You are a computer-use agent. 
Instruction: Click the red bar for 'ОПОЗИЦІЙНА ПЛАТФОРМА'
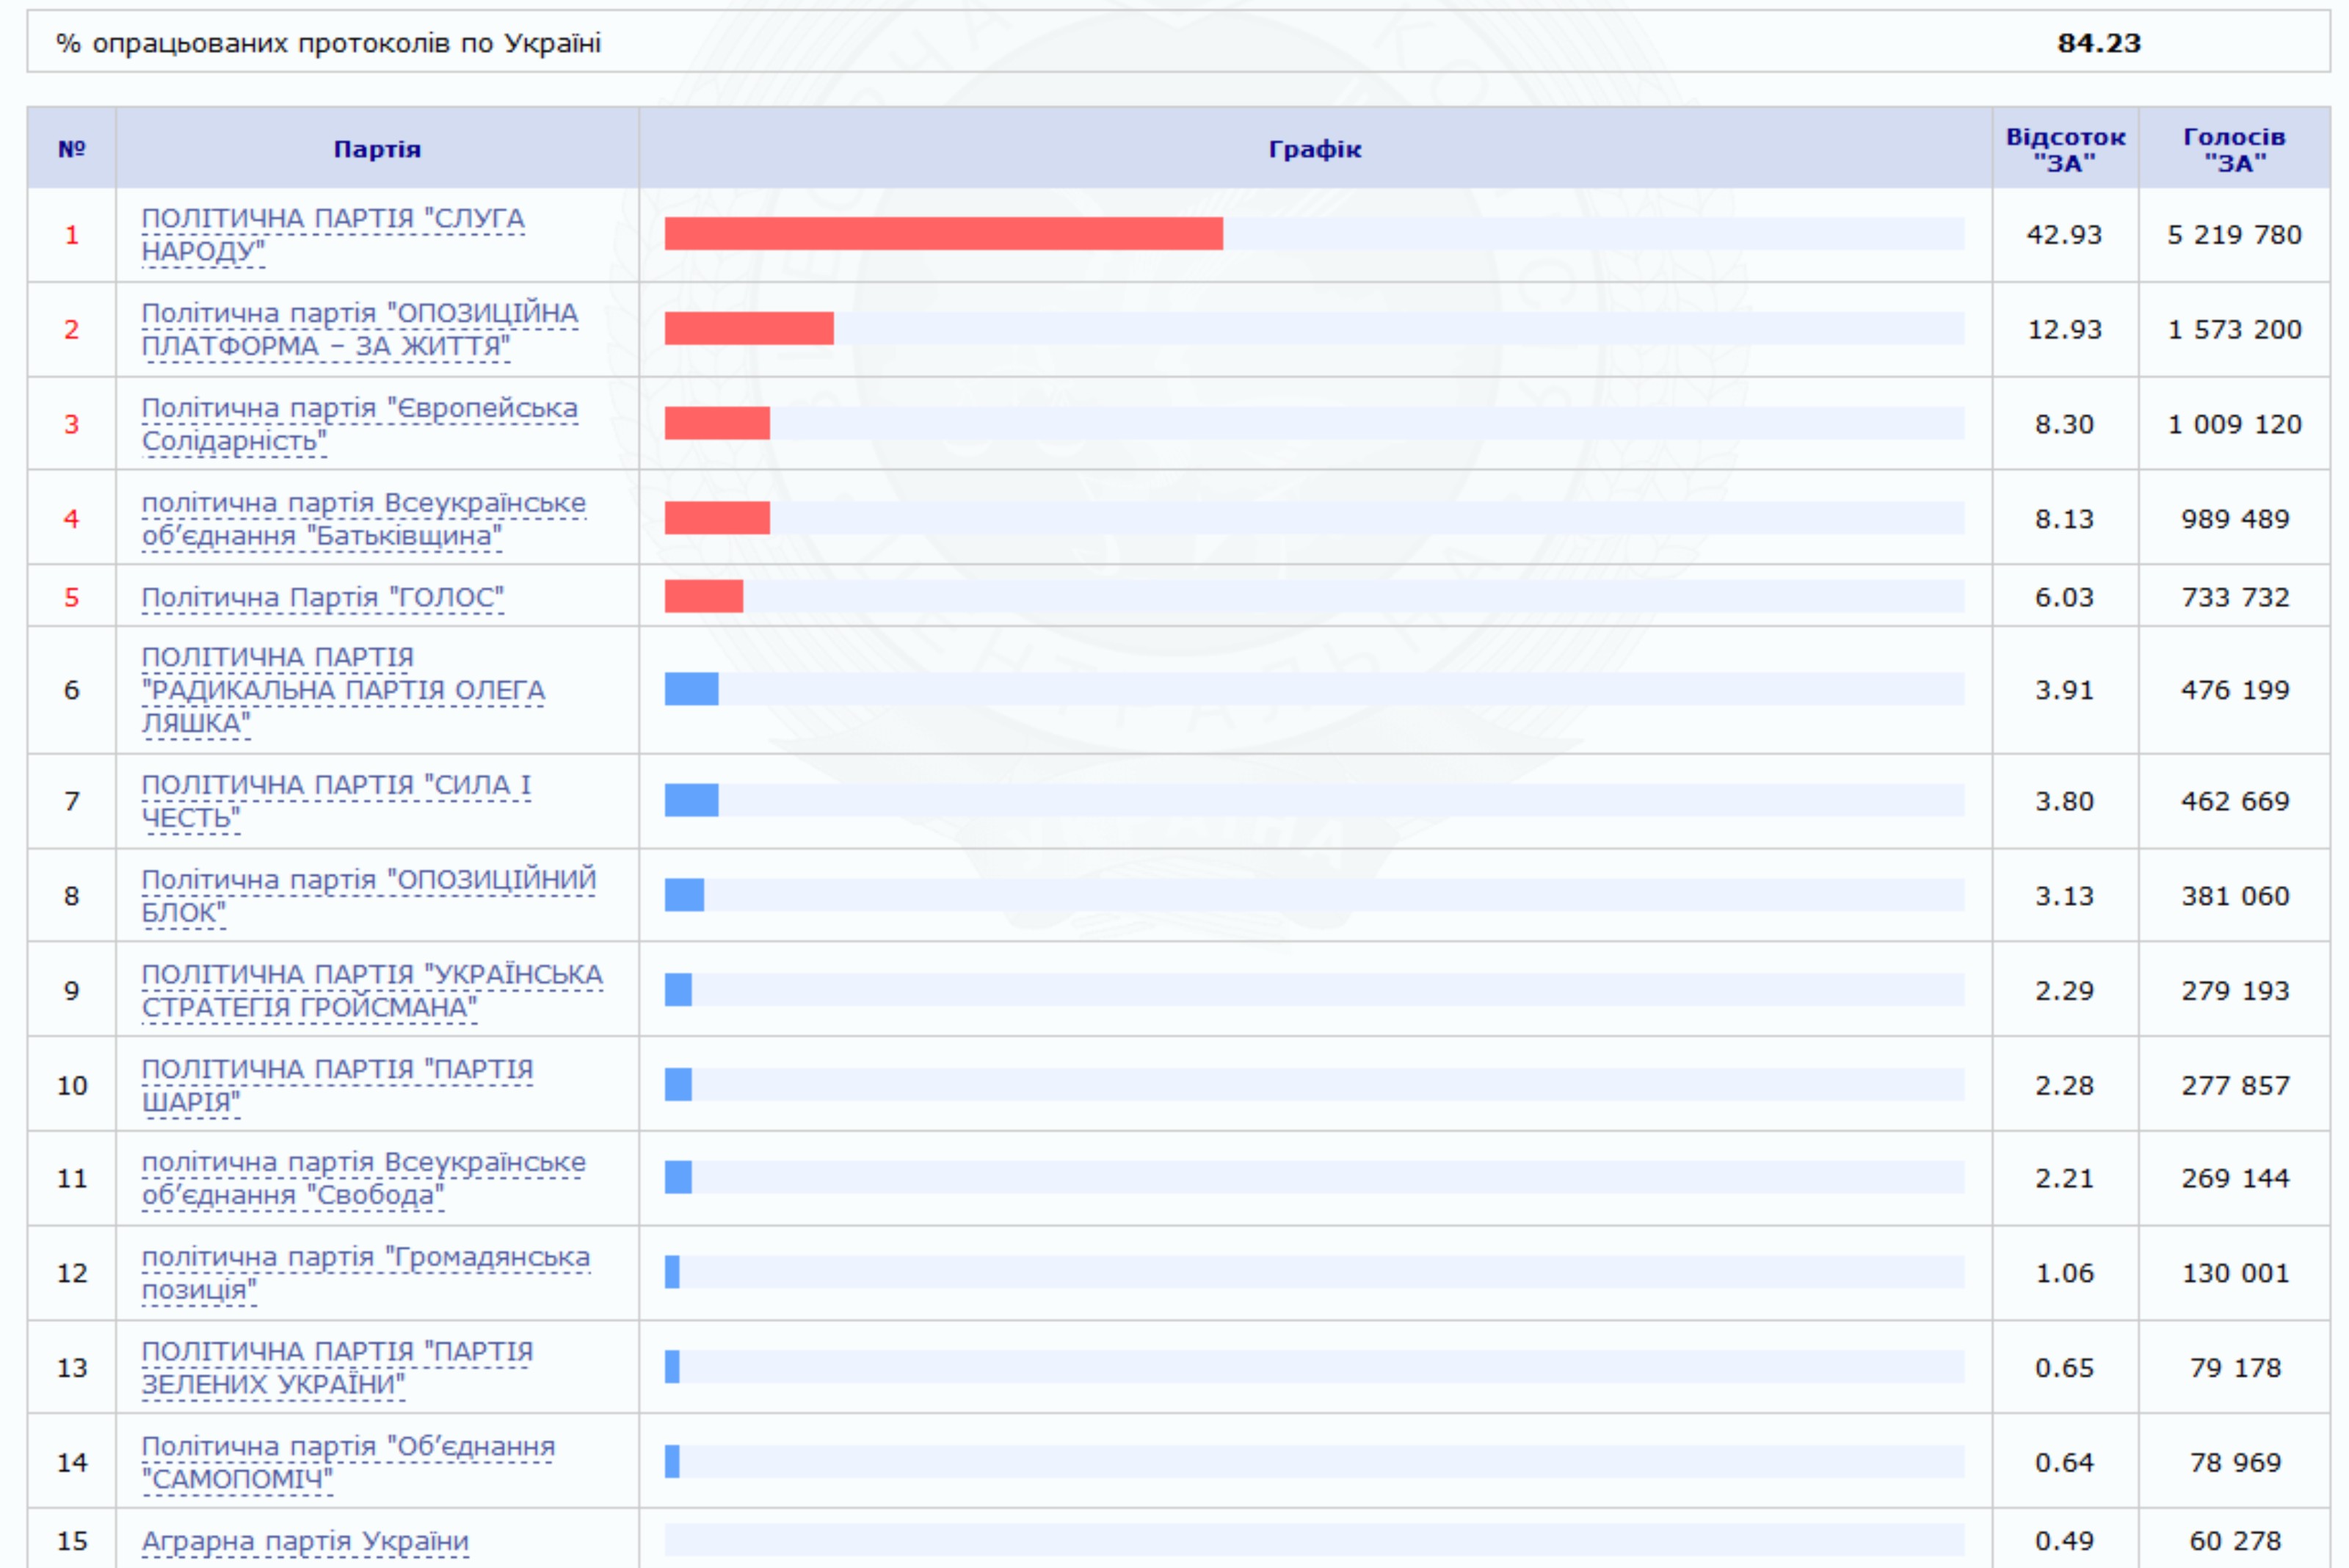[x=749, y=329]
